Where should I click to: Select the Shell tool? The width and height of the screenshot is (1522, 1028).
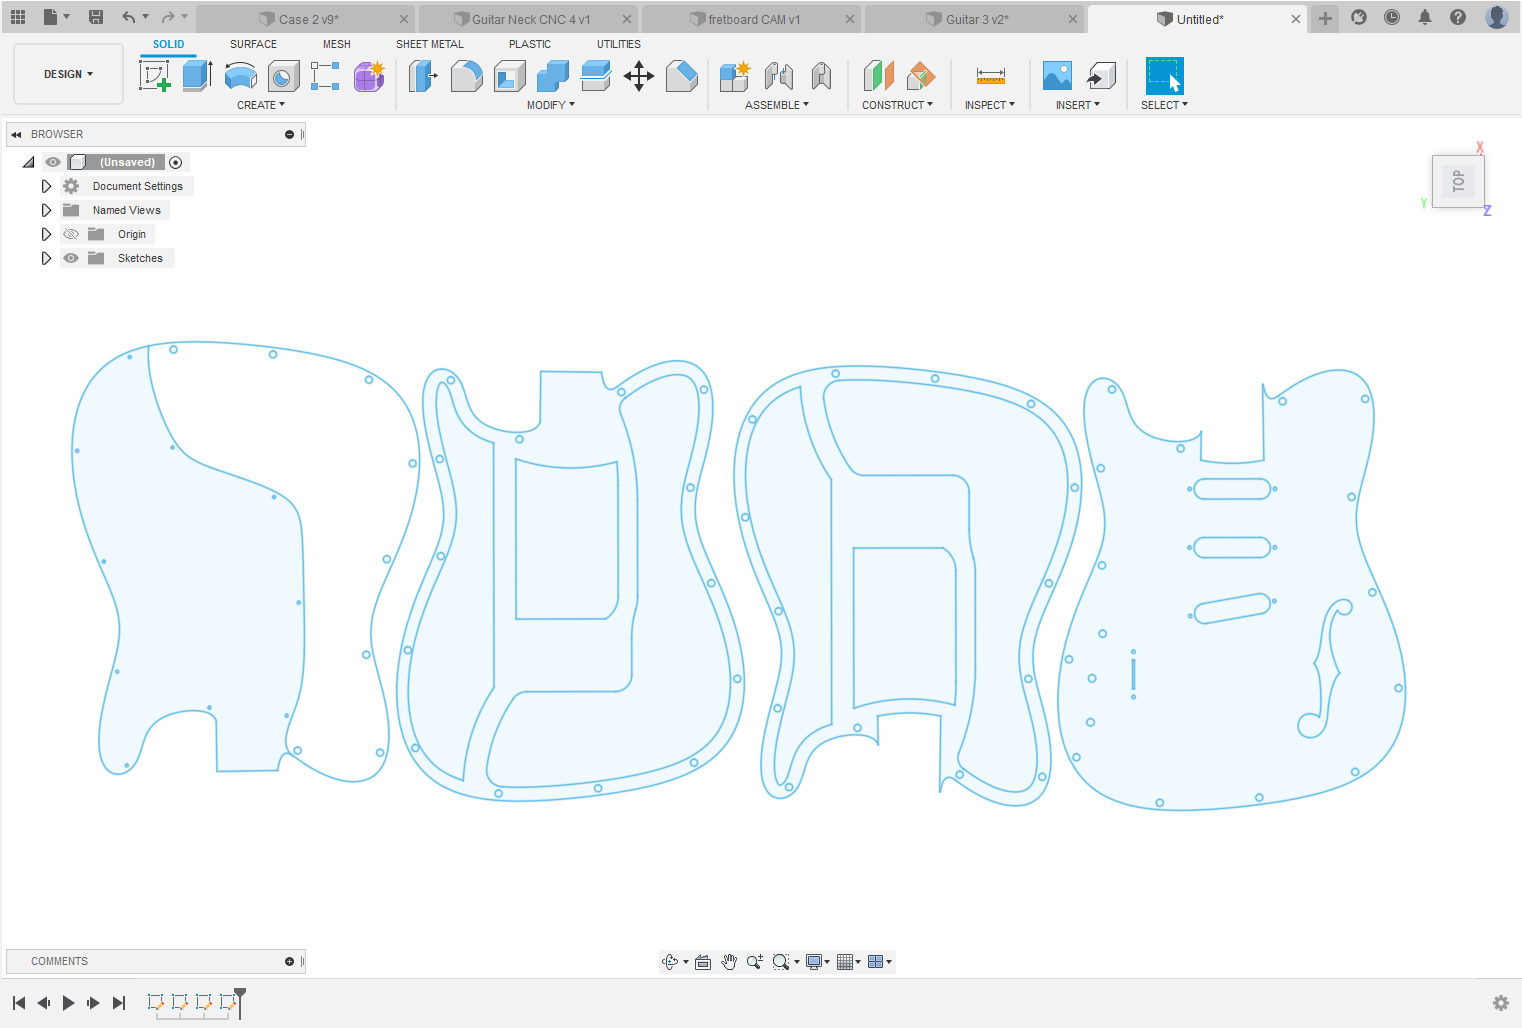(x=509, y=76)
